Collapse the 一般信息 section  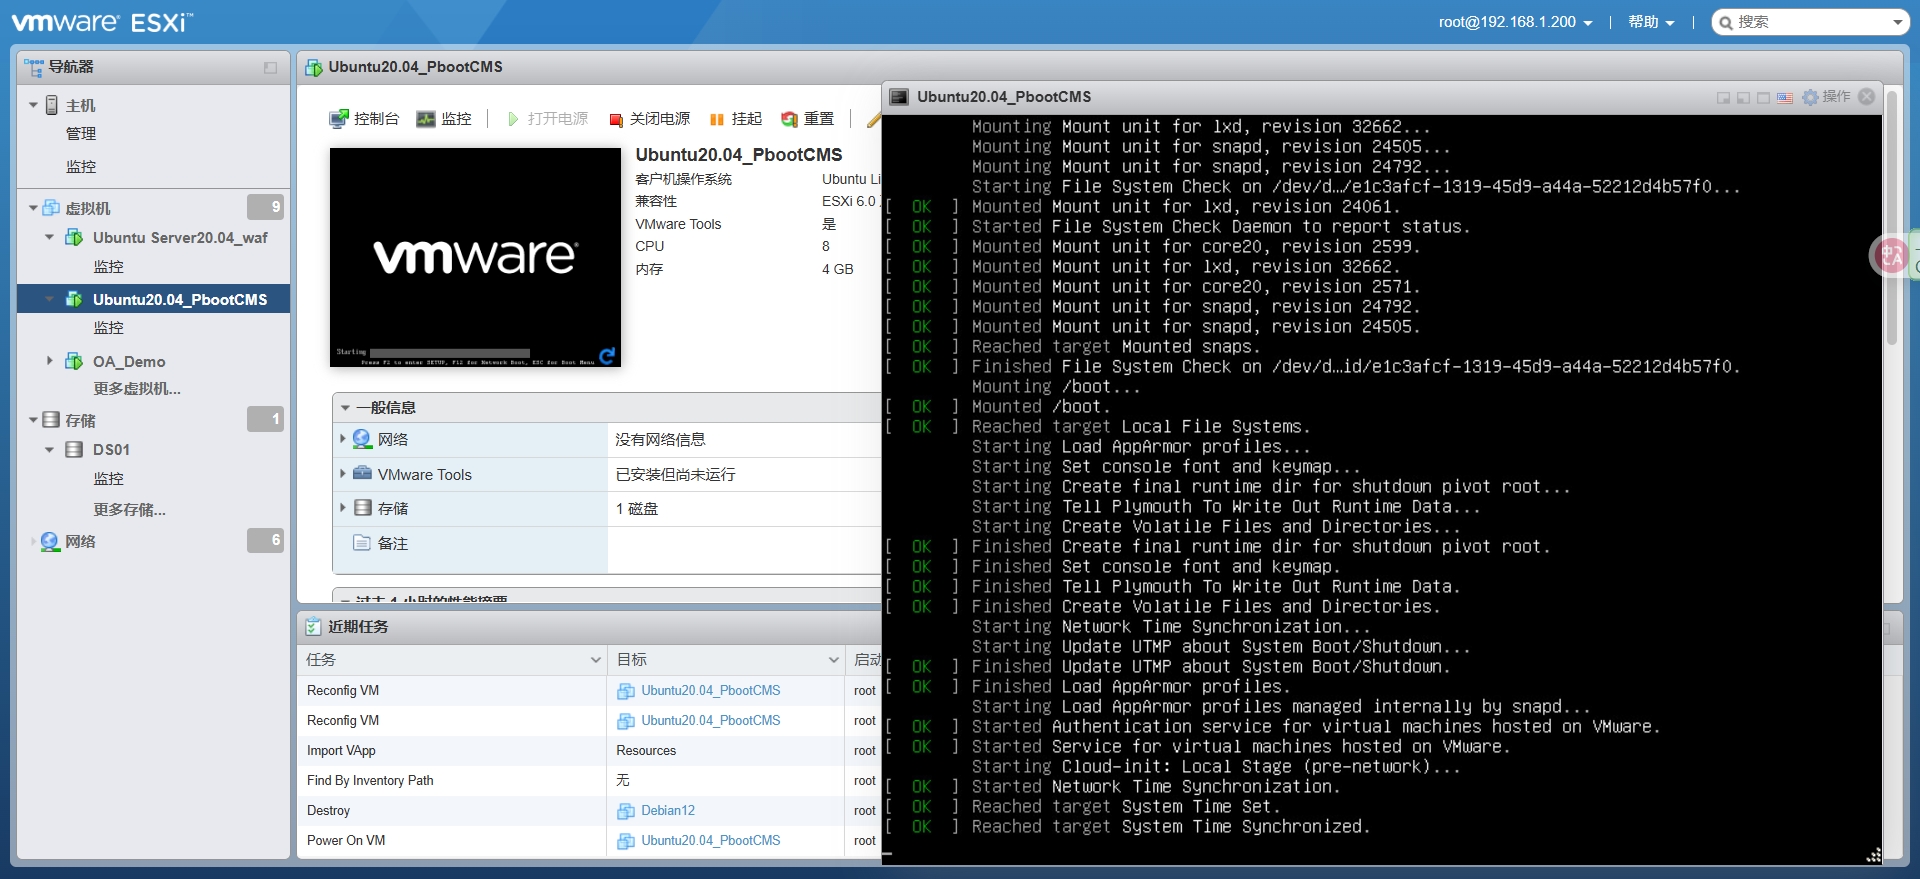coord(346,408)
